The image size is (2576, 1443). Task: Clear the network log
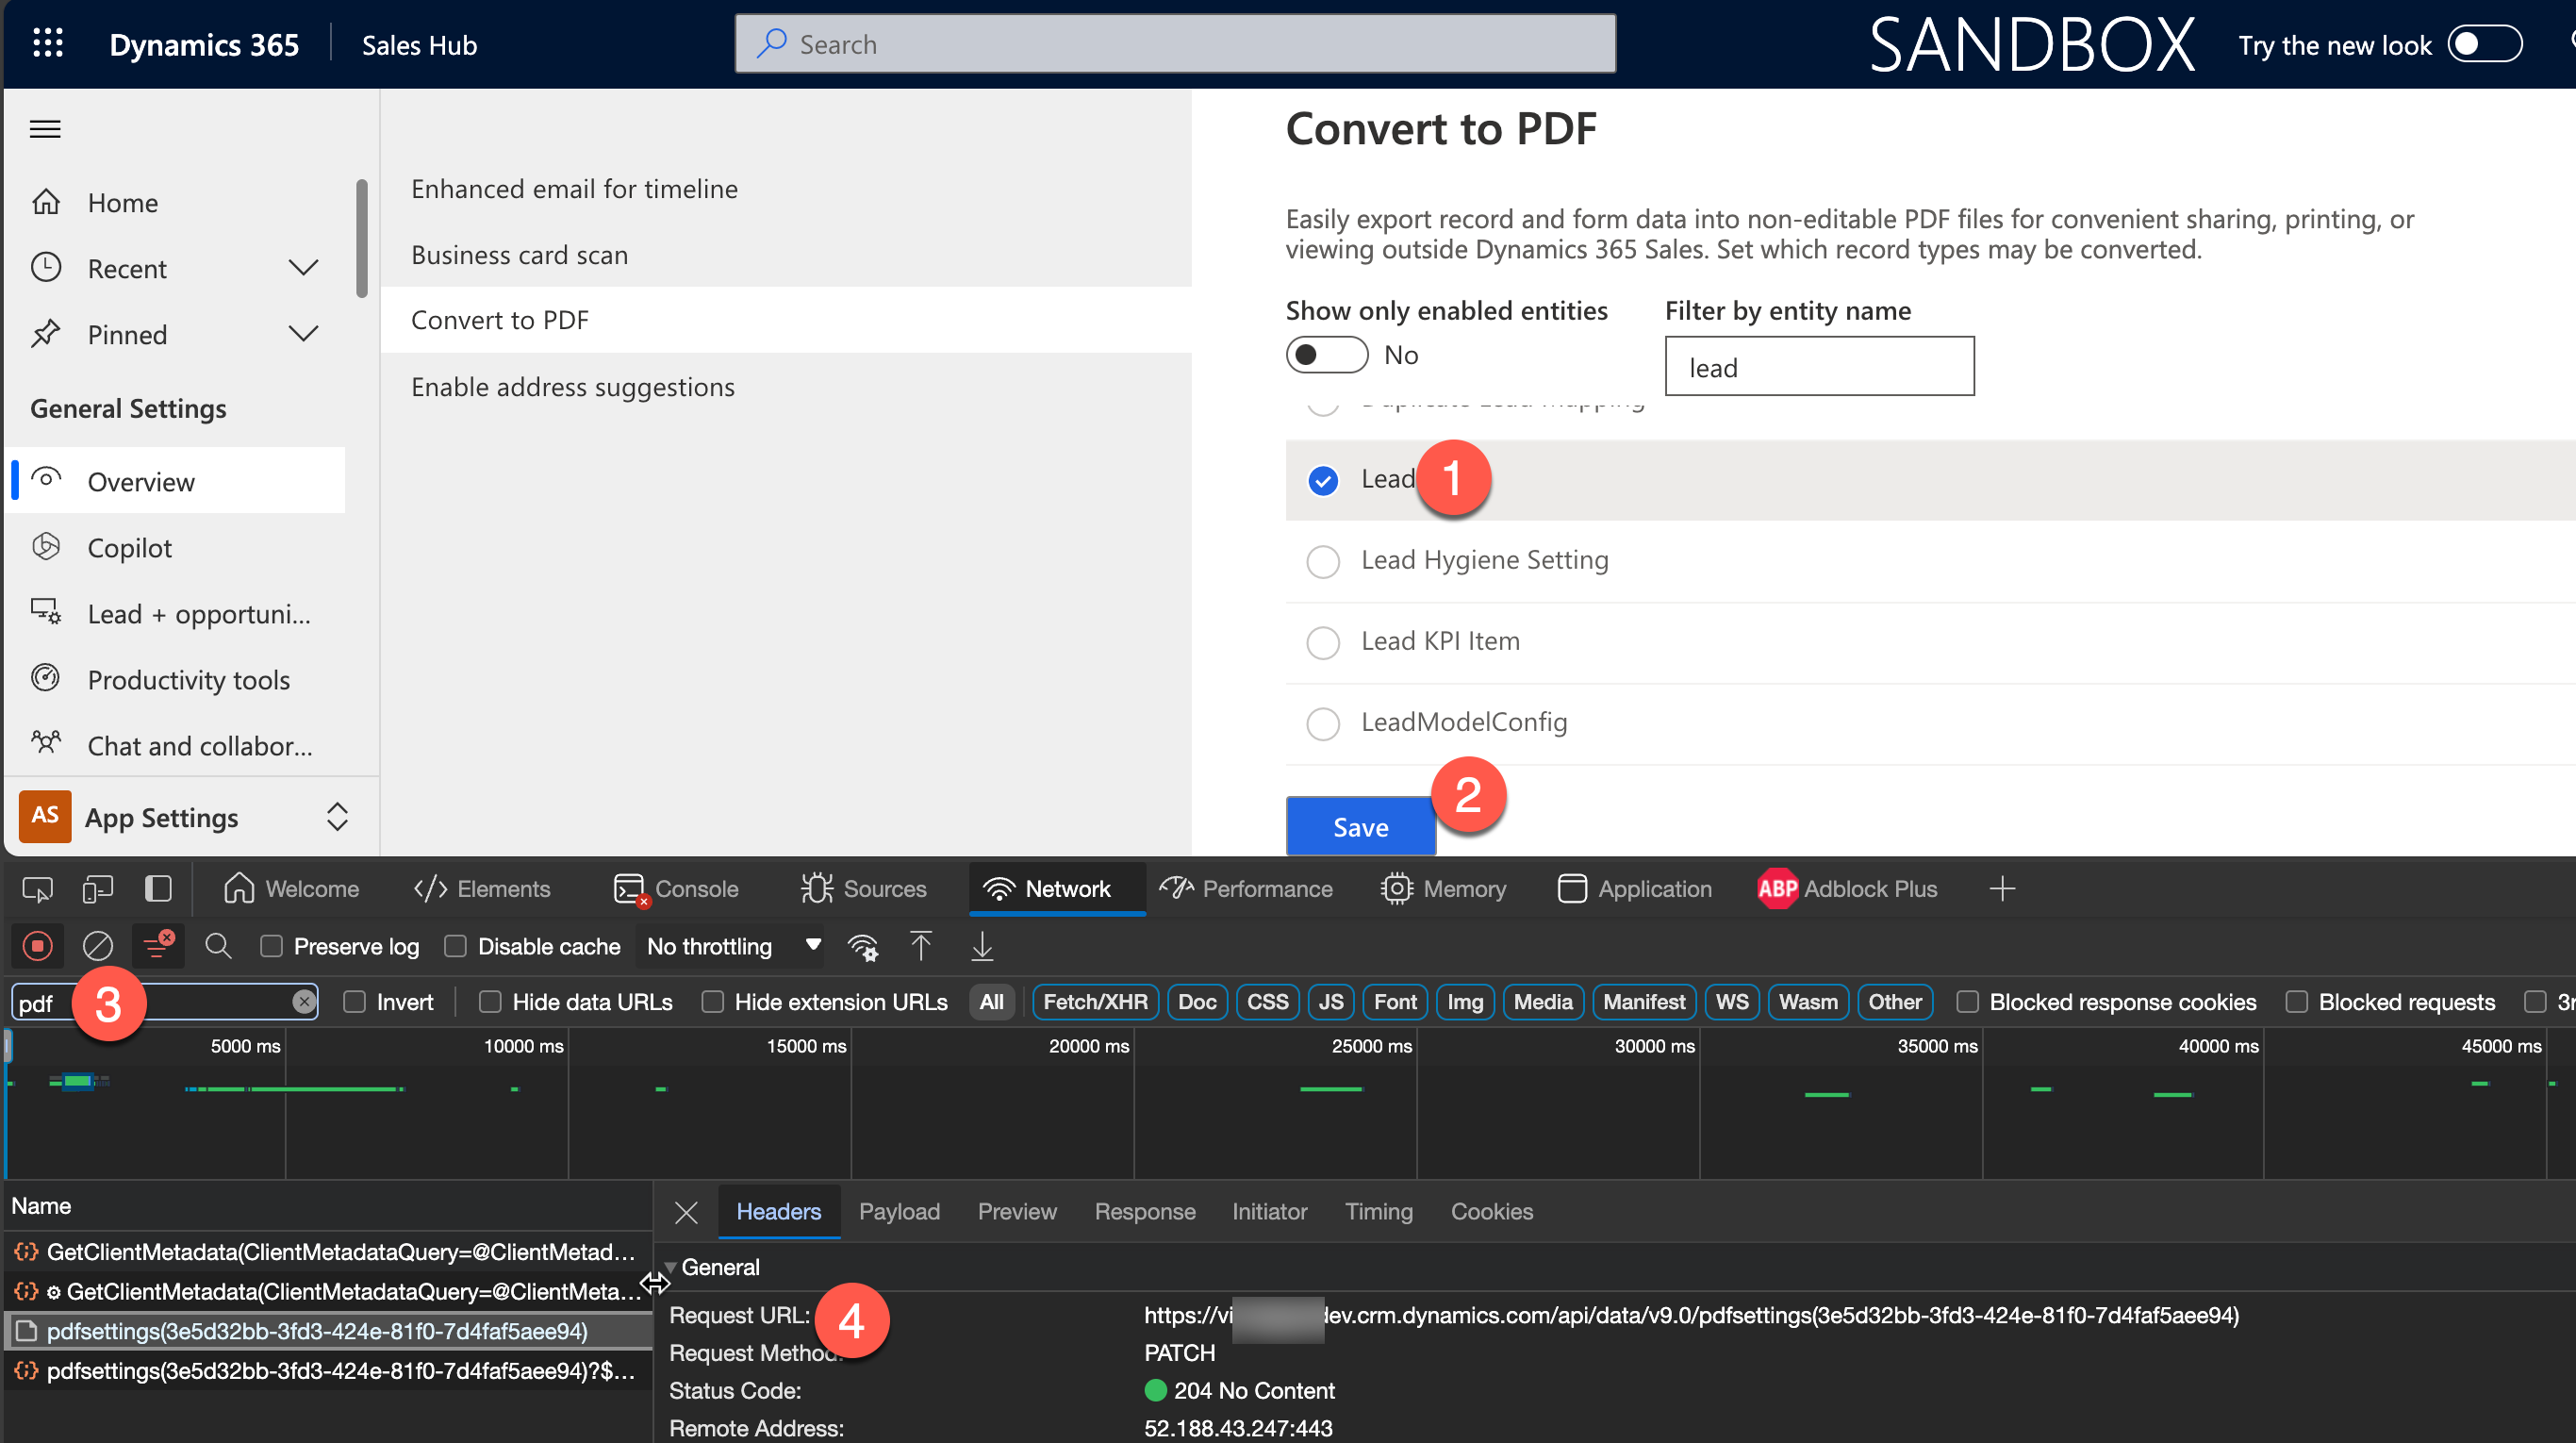[x=97, y=946]
